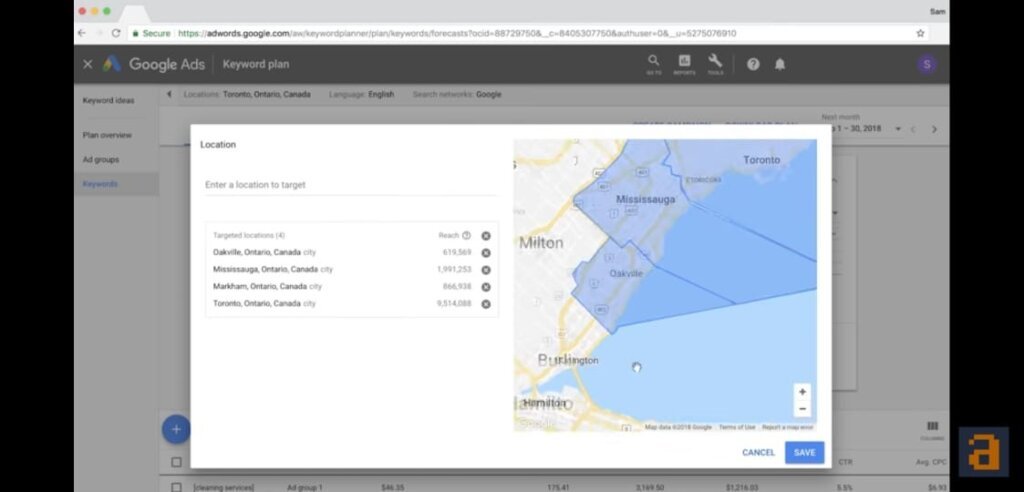This screenshot has width=1024, height=492.
Task: Click the blue plus add button
Action: pyautogui.click(x=176, y=429)
